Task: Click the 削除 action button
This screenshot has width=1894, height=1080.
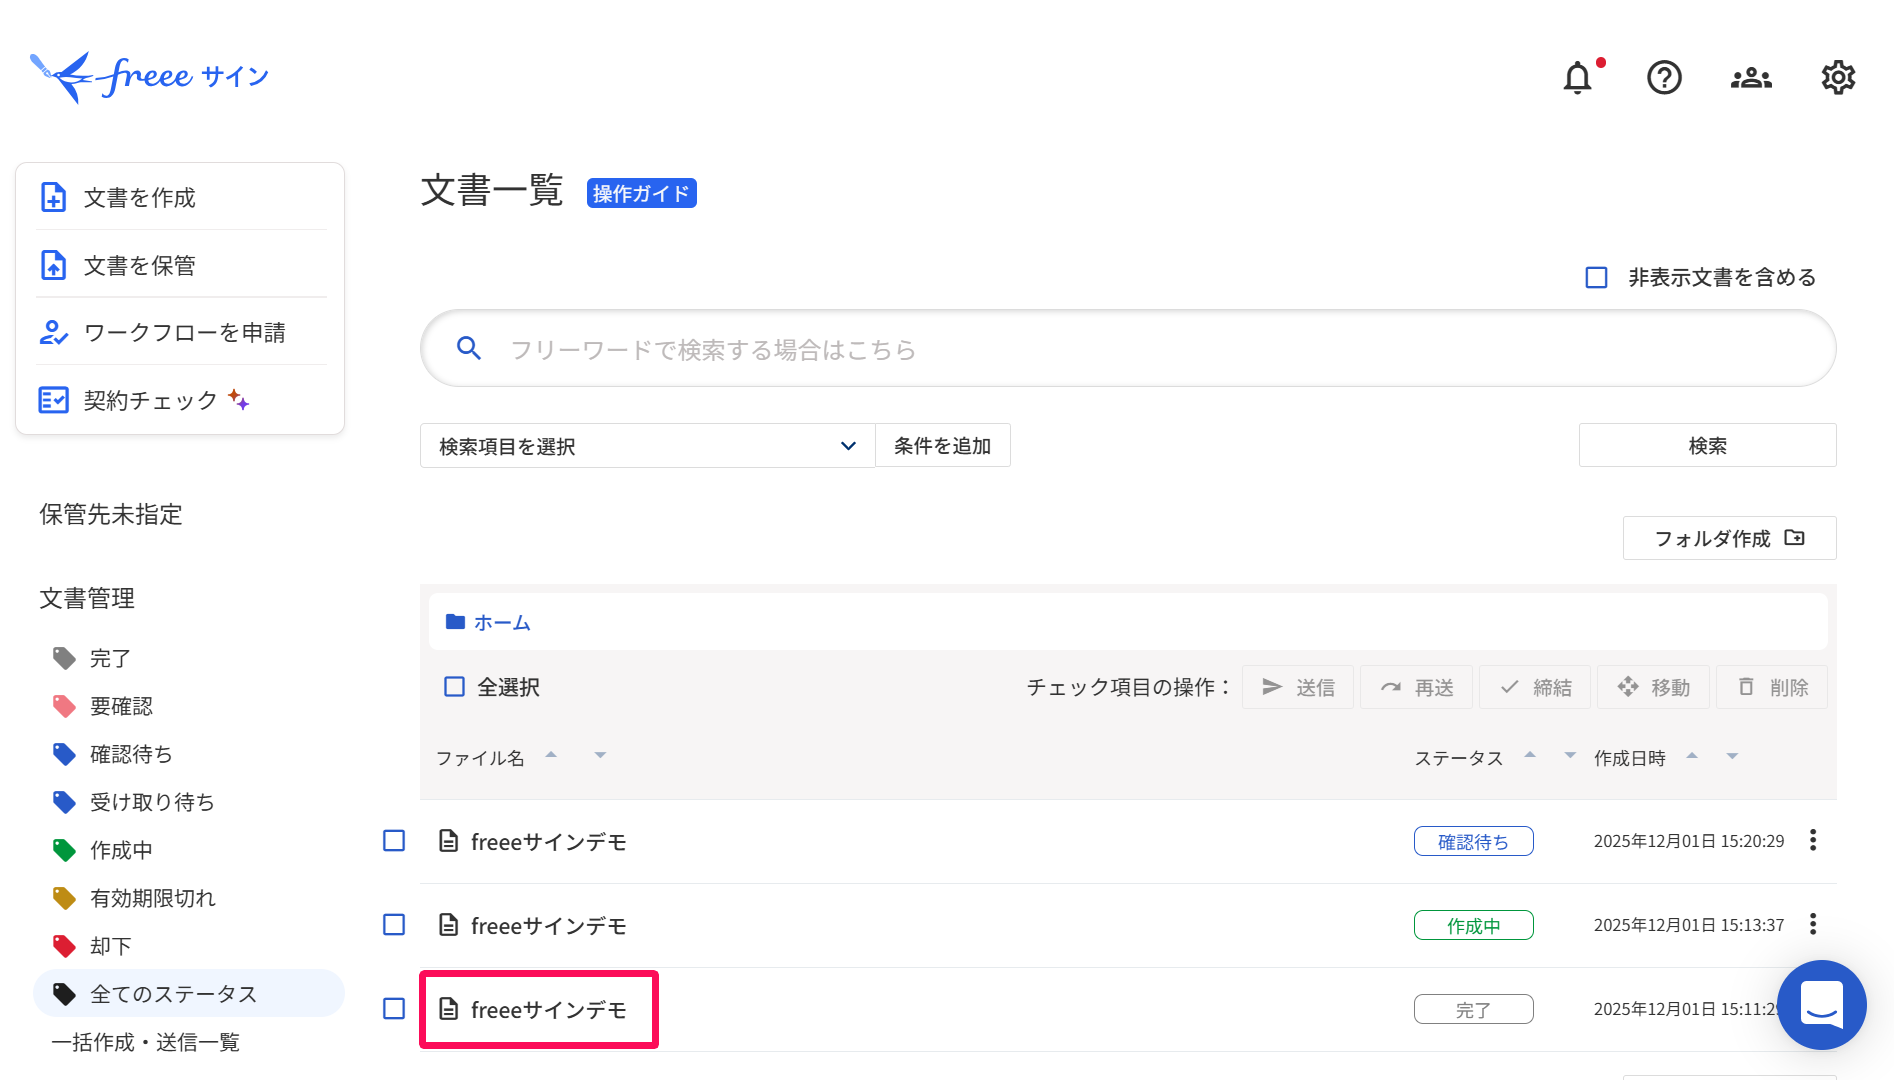Action: [x=1772, y=687]
